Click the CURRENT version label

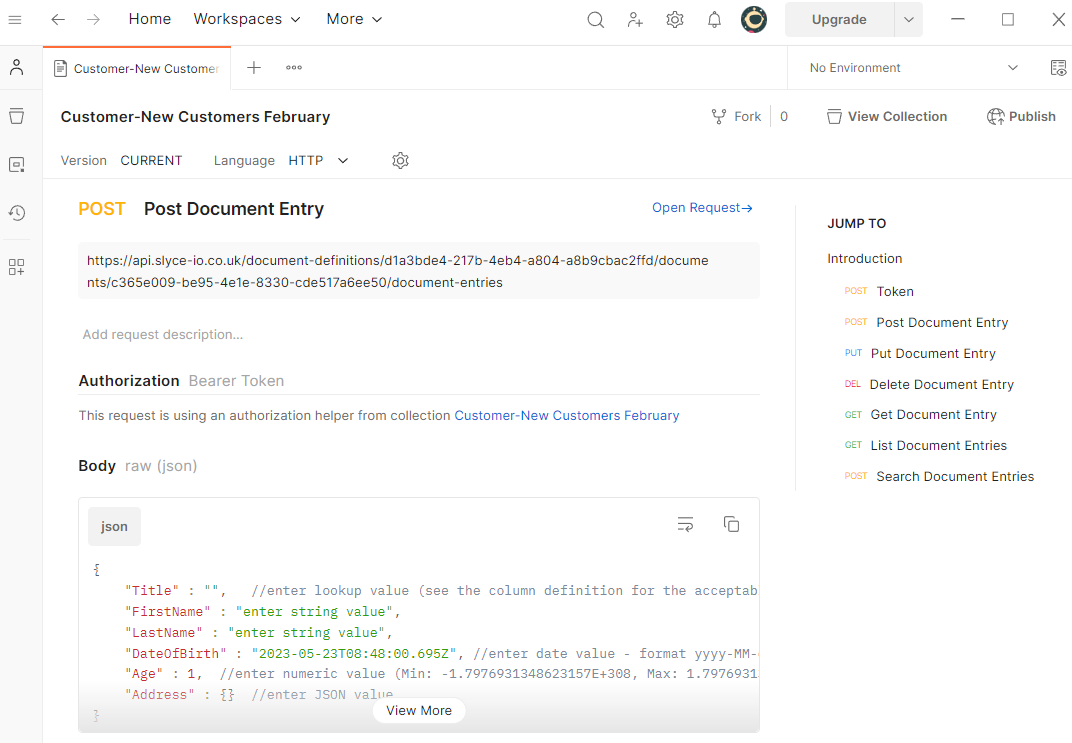(151, 161)
